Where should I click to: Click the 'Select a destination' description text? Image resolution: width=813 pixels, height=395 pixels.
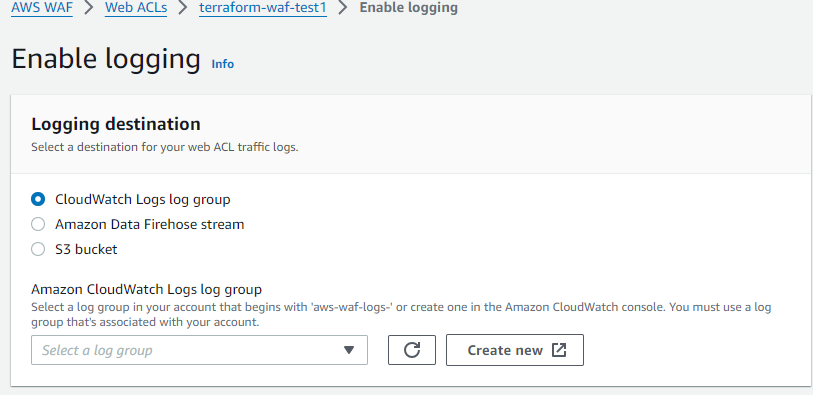coord(164,147)
